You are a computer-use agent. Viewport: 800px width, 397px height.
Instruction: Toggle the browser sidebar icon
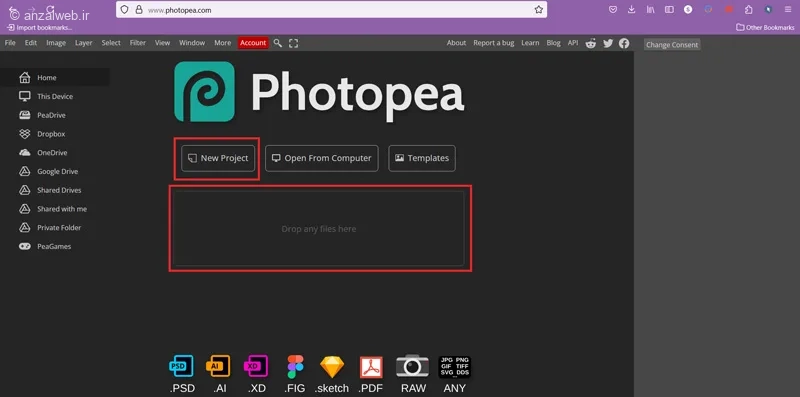(669, 10)
